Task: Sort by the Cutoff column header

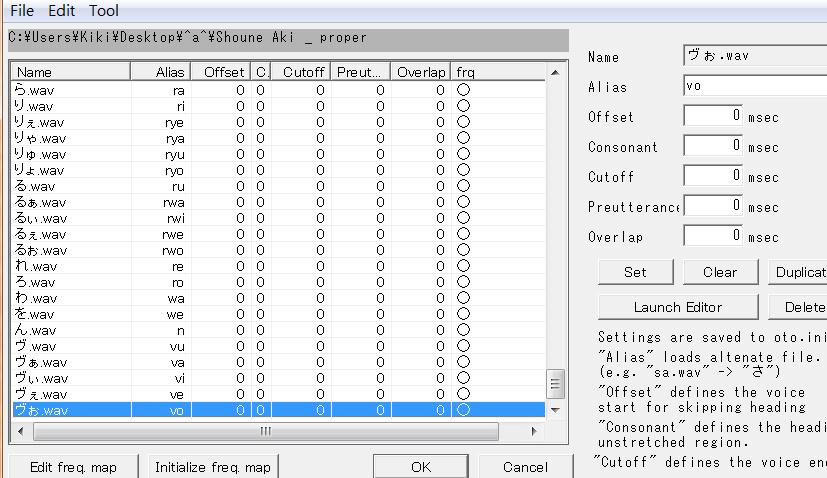Action: [x=301, y=72]
